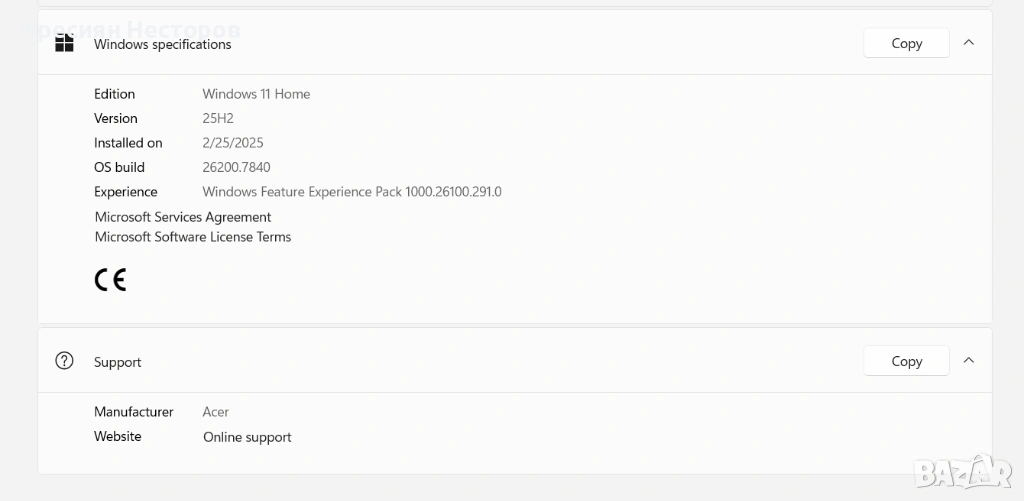Collapse the Windows specifications section chevron
Image resolution: width=1024 pixels, height=501 pixels.
[x=968, y=43]
